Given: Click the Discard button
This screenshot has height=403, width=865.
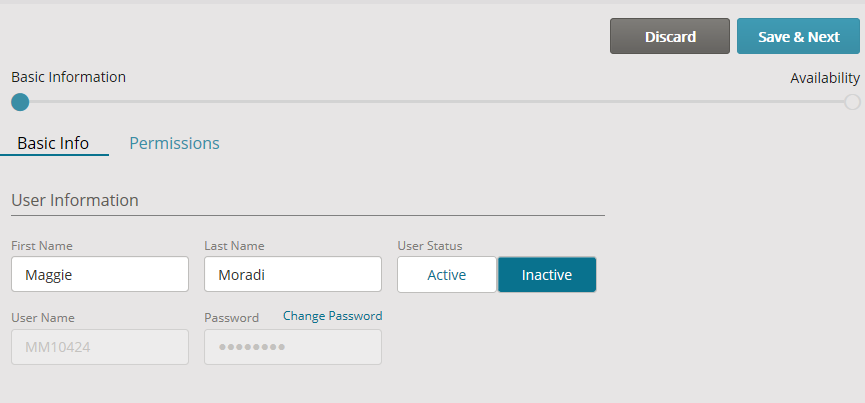Looking at the screenshot, I should click(670, 36).
